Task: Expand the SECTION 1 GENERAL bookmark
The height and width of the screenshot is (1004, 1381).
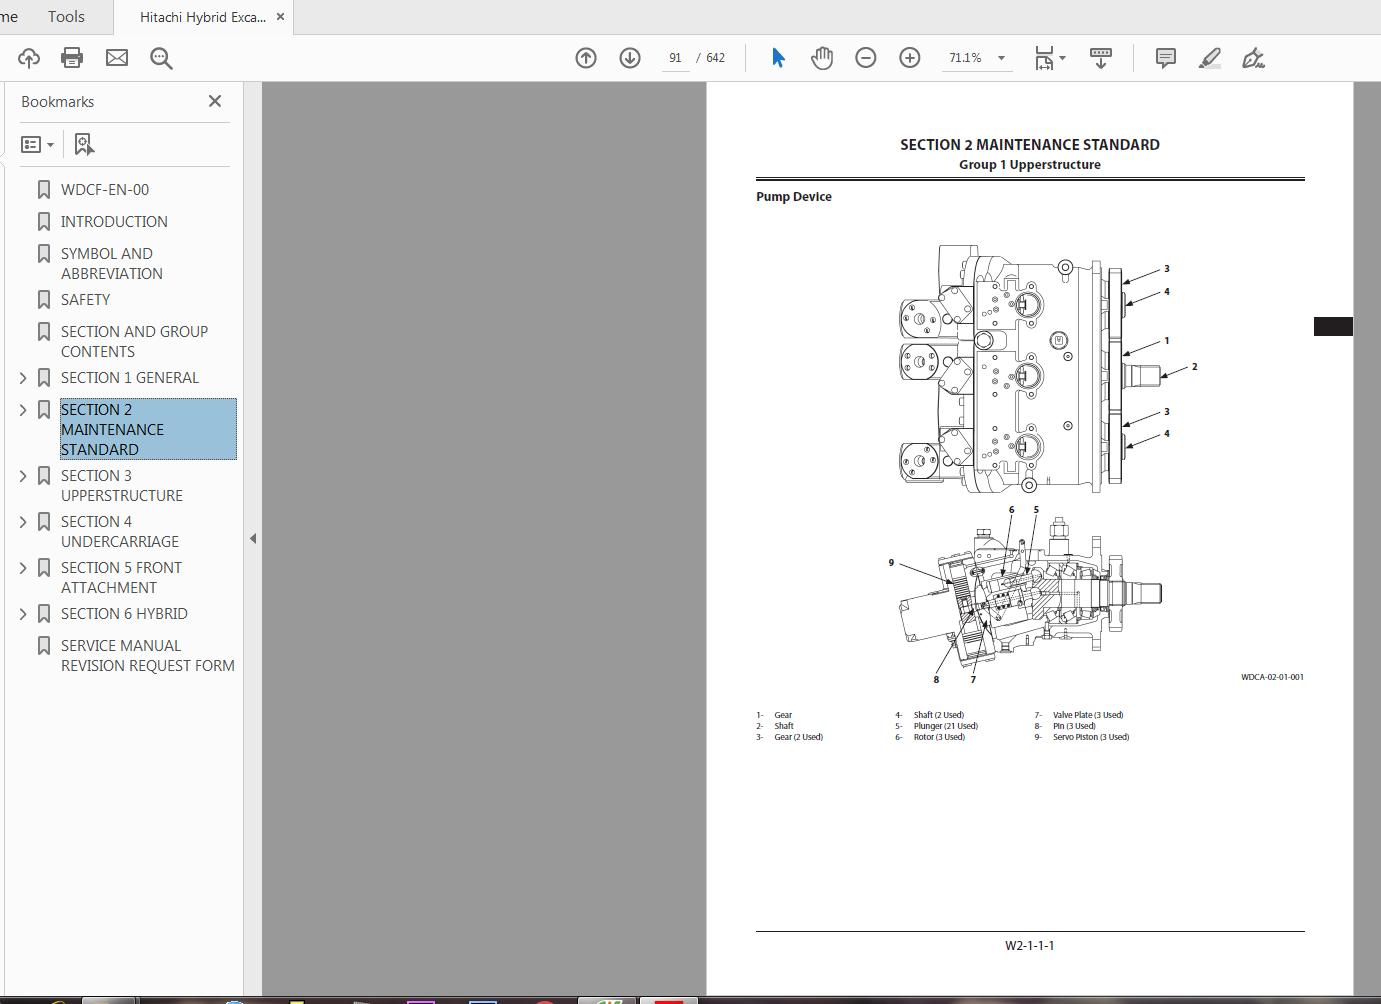Action: click(23, 377)
